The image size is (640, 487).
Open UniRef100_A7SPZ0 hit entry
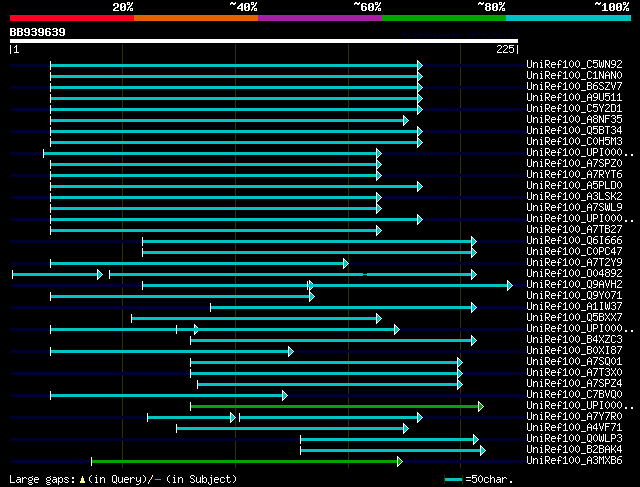574,163
